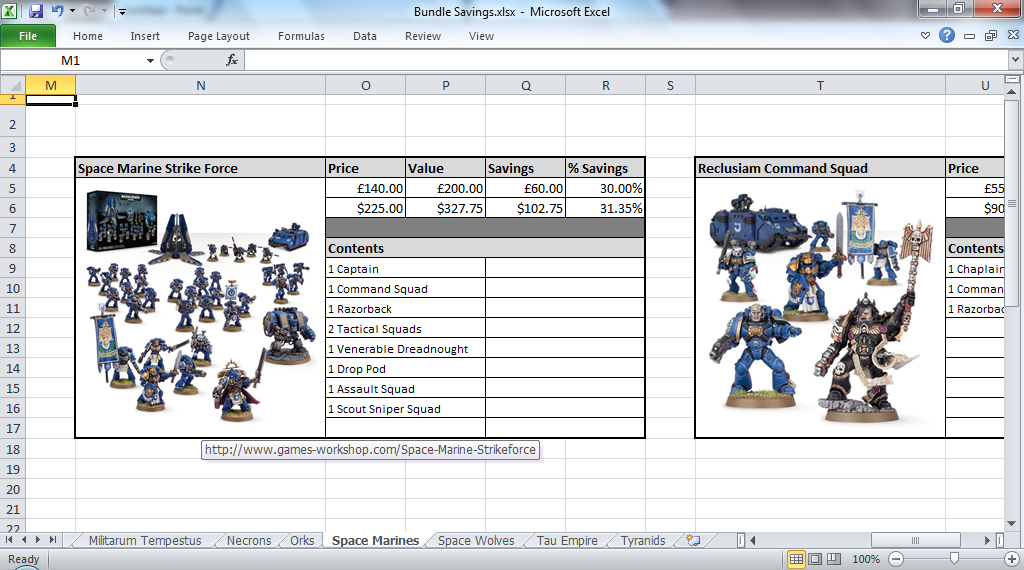Switch to Normal view icon
The image size is (1024, 570).
796,559
